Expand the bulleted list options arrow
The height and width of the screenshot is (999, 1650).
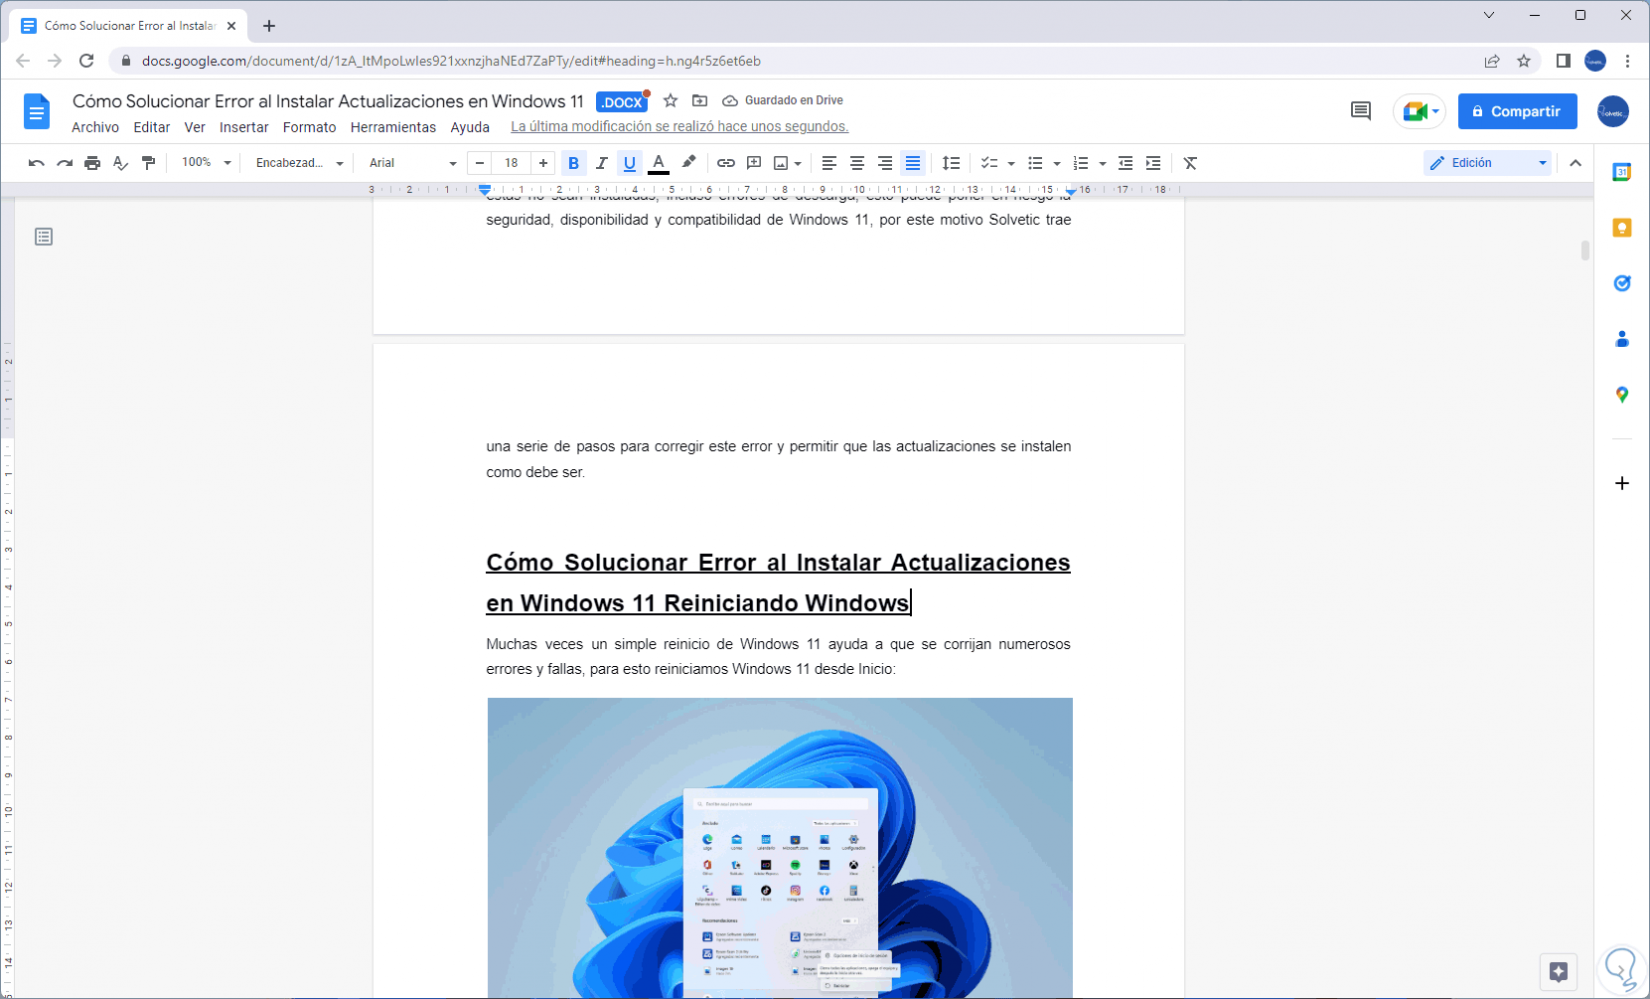point(1057,163)
